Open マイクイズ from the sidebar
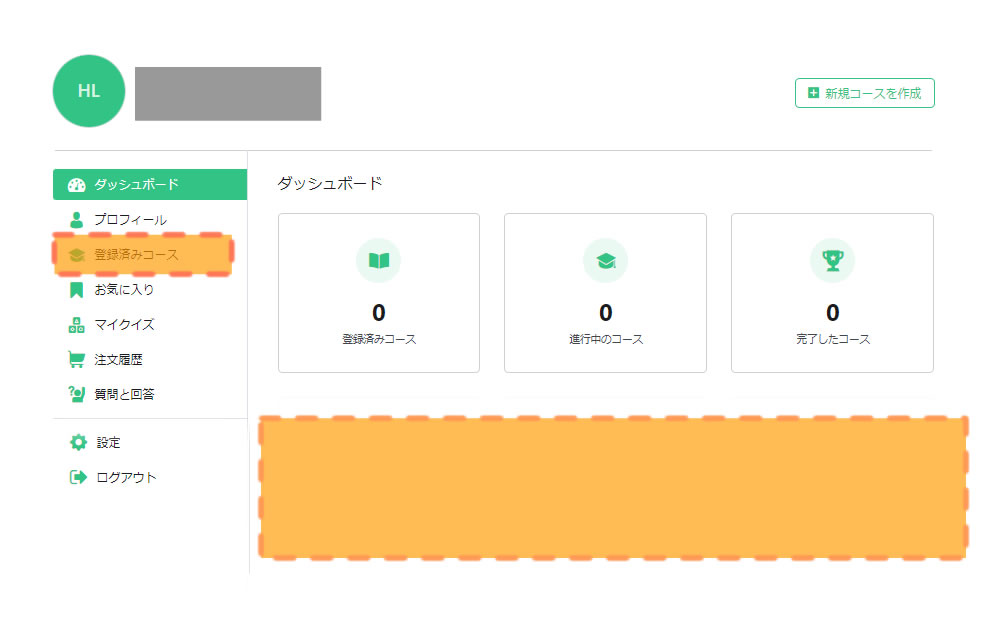This screenshot has width=1001, height=620. [124, 325]
